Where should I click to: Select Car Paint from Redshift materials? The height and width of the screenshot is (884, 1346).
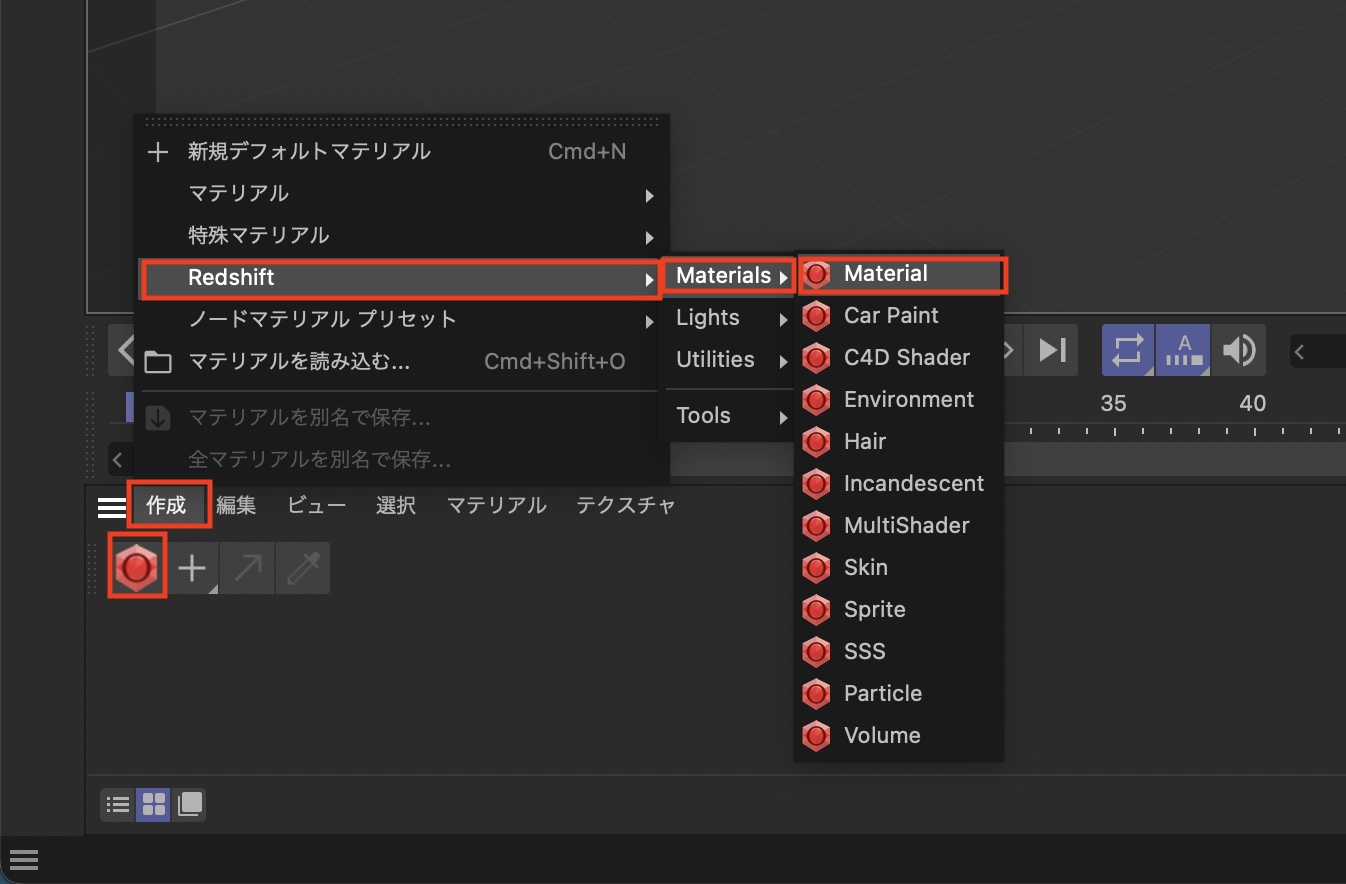coord(890,316)
